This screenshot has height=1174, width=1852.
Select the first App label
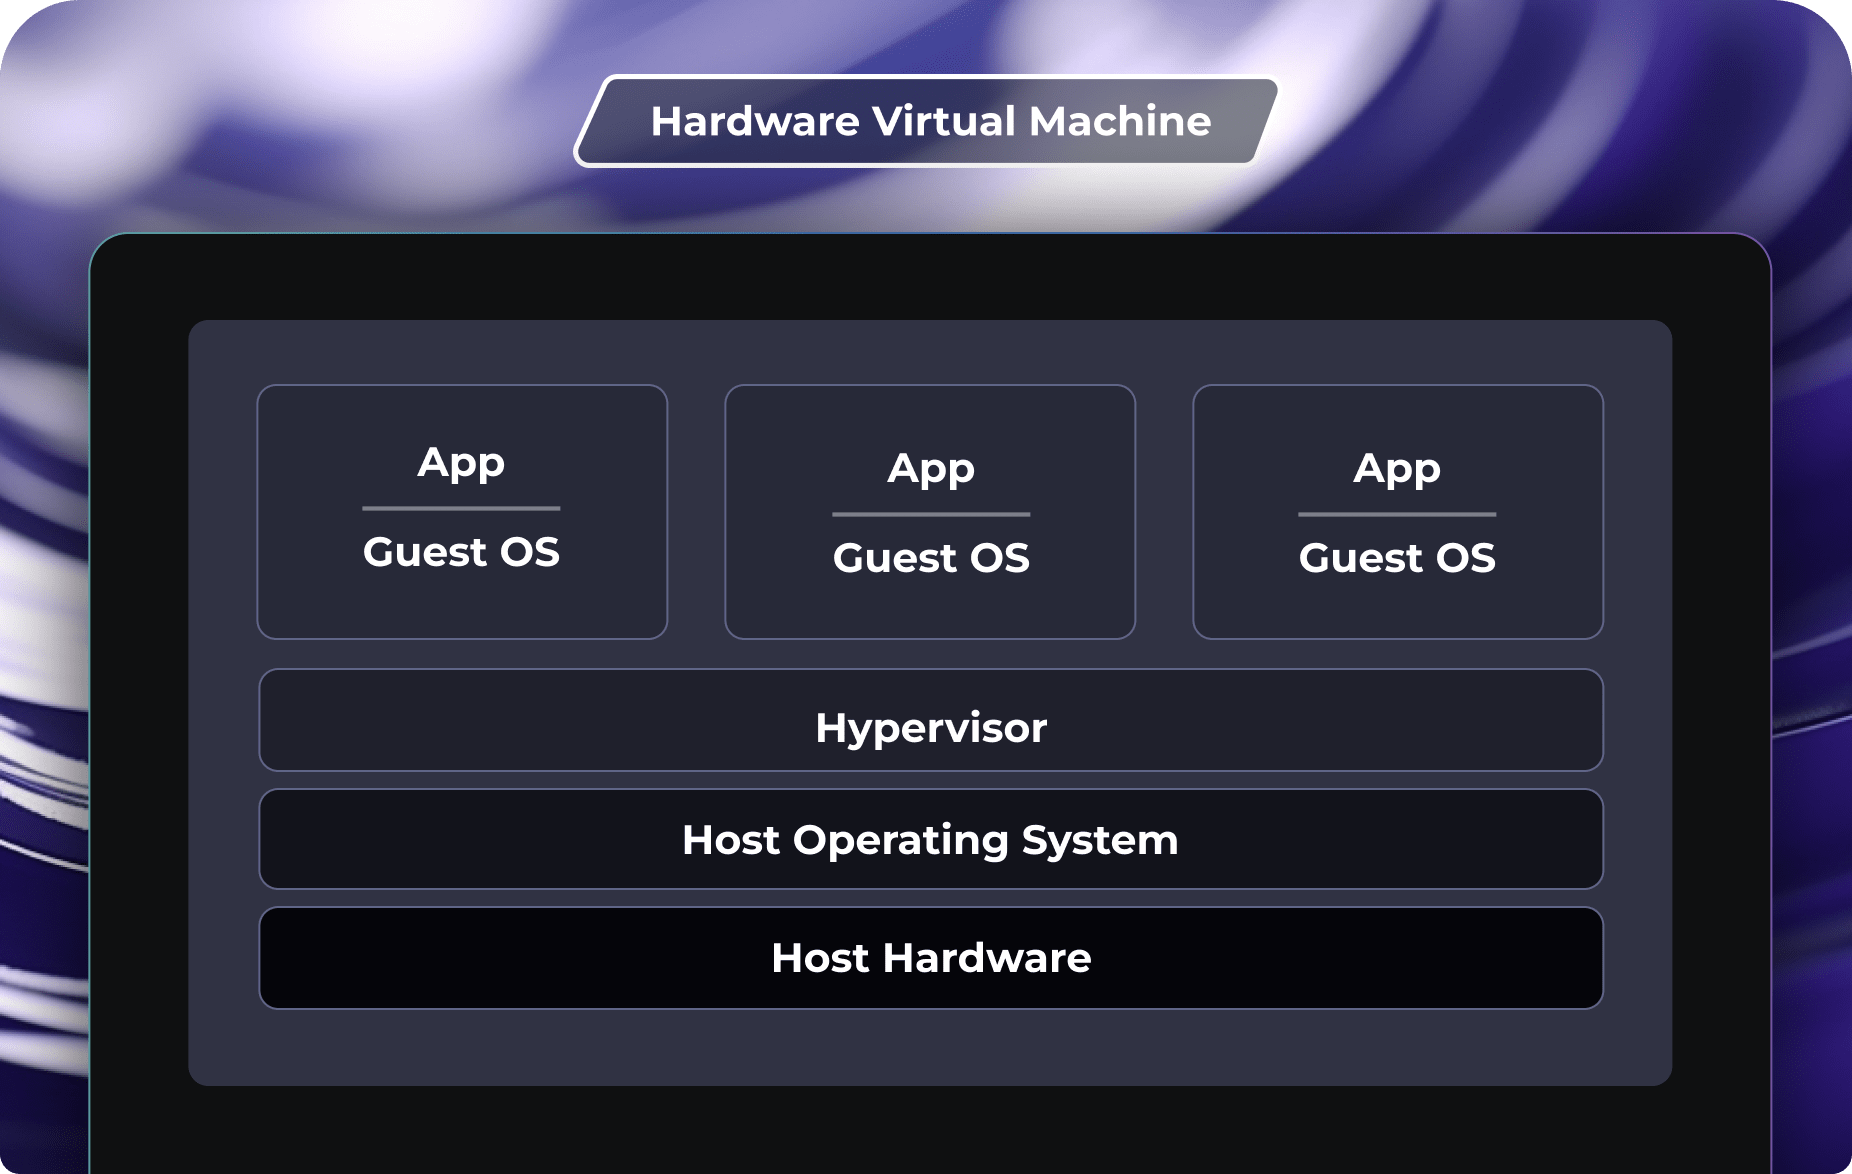(x=462, y=462)
